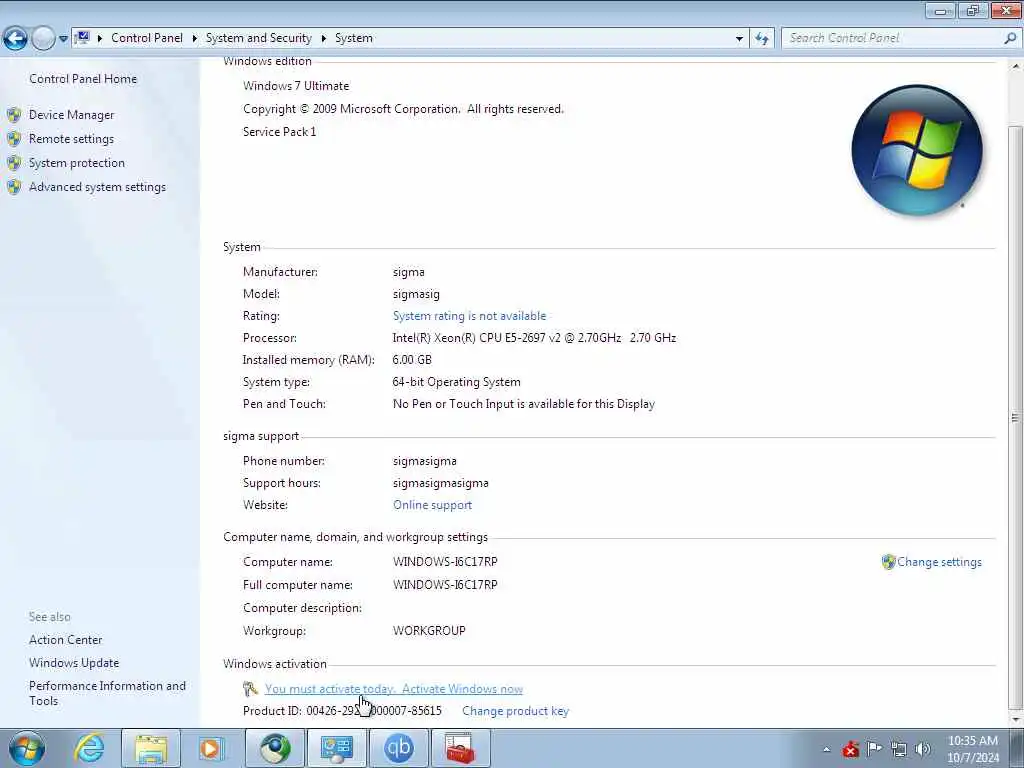Open Advanced system settings
The height and width of the screenshot is (768, 1024).
point(97,187)
